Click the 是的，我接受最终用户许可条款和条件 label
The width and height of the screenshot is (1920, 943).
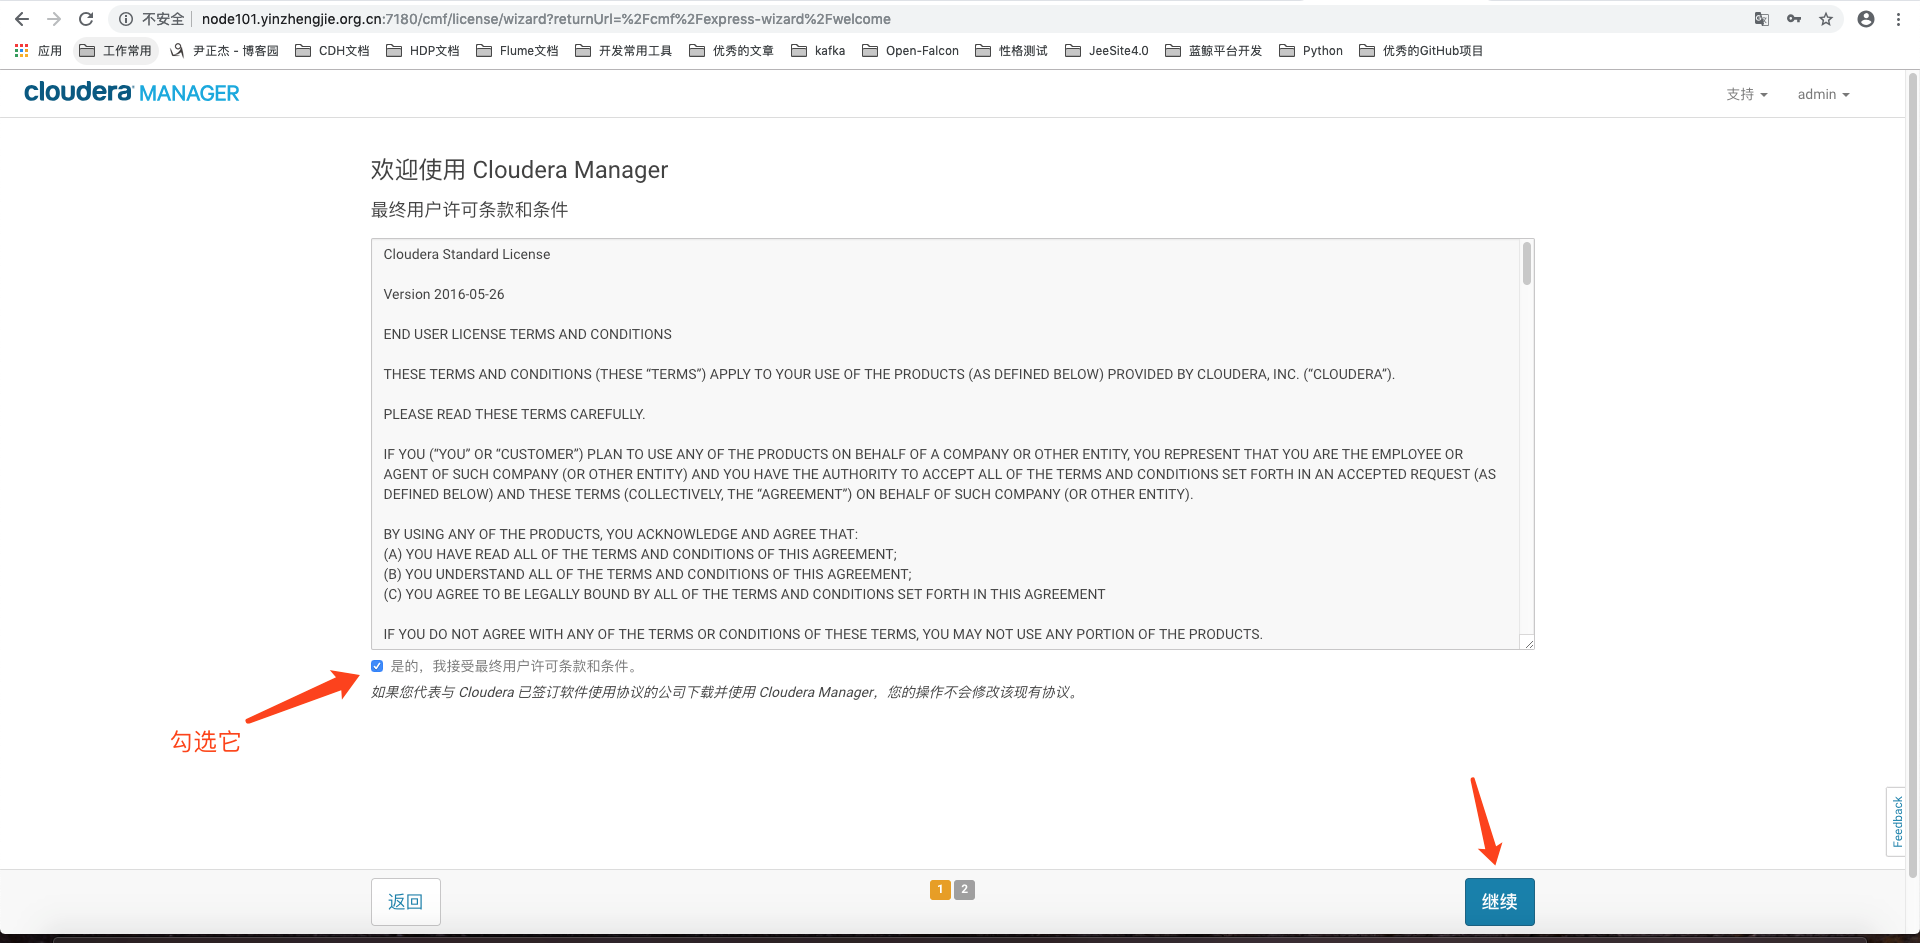(516, 666)
